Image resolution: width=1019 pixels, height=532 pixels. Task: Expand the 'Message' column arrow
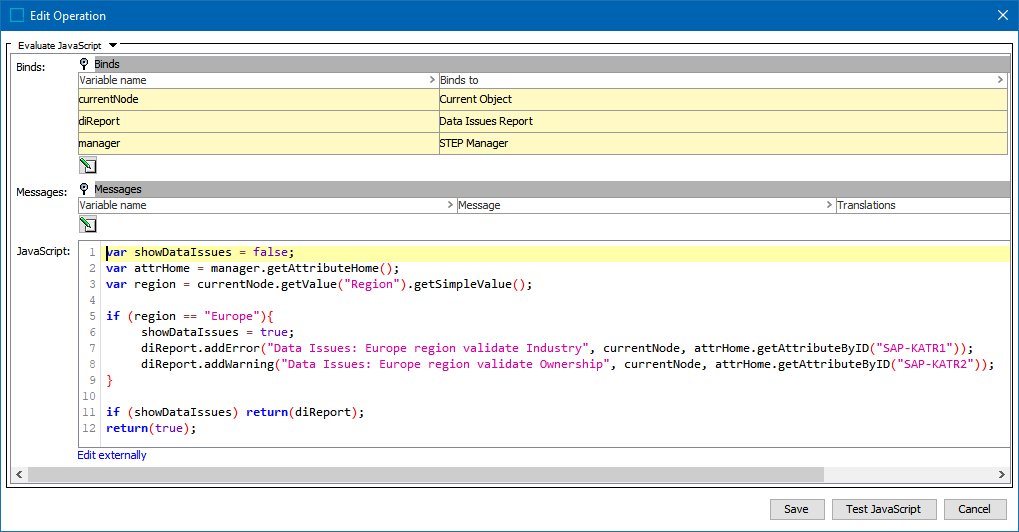point(829,205)
